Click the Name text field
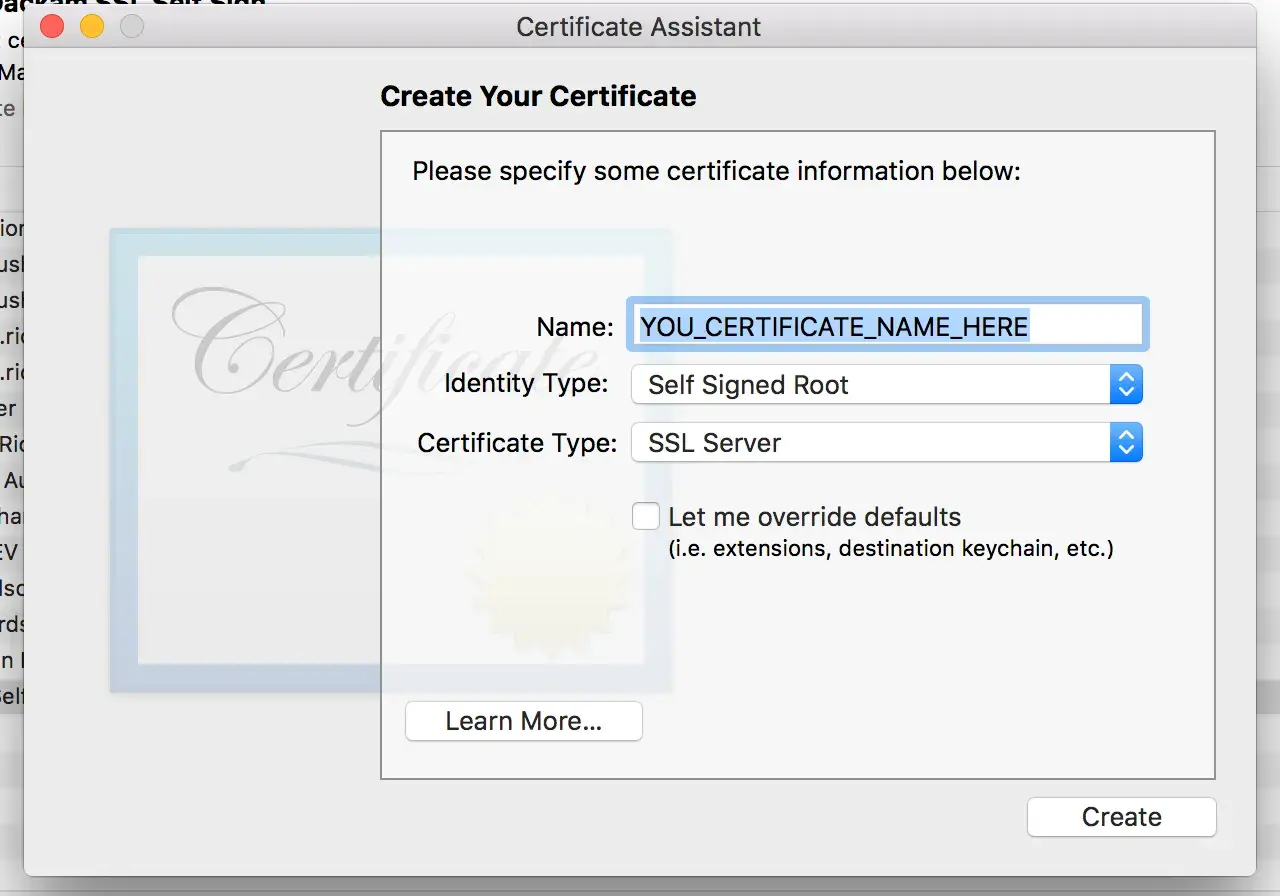Screen dimensions: 1280x896 888,326
